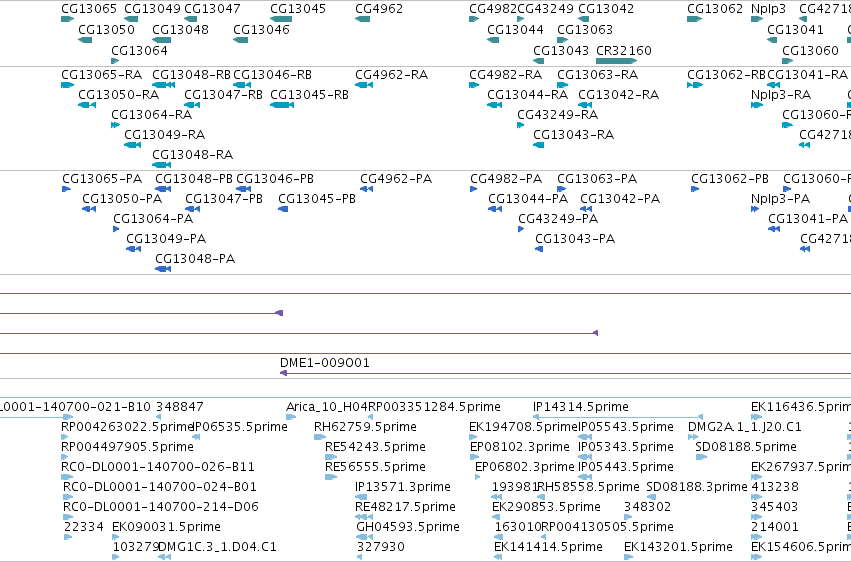Screen dimensions: 851x562
Task: Click the EK194708.5prime EST label
Action: (524, 426)
